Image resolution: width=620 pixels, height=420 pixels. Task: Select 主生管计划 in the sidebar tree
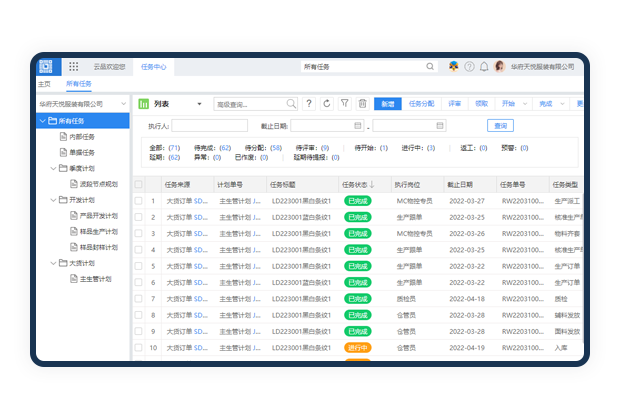(x=99, y=279)
